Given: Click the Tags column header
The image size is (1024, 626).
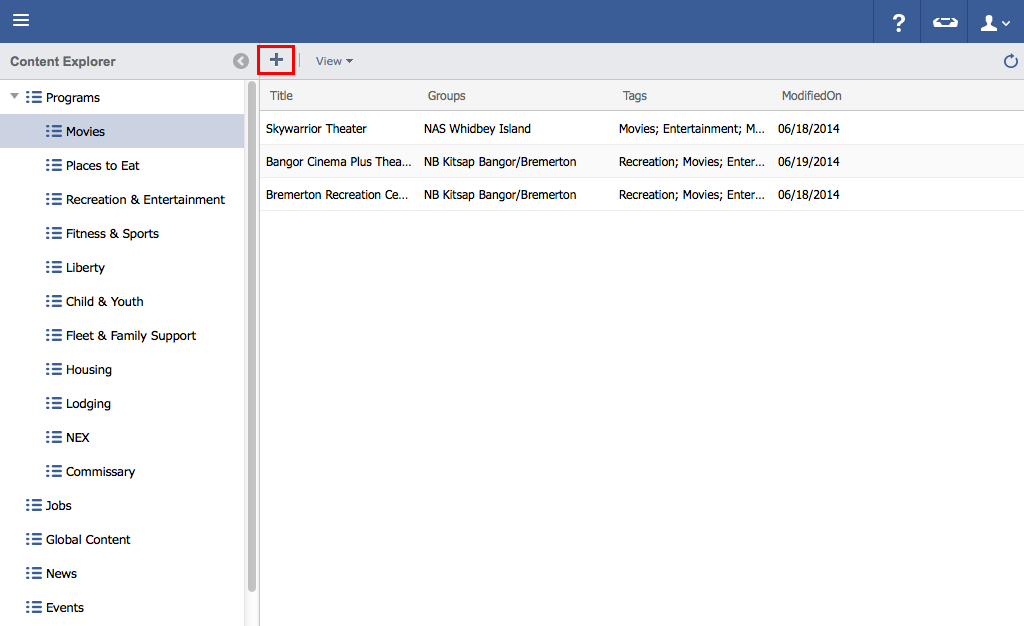Looking at the screenshot, I should pyautogui.click(x=634, y=96).
